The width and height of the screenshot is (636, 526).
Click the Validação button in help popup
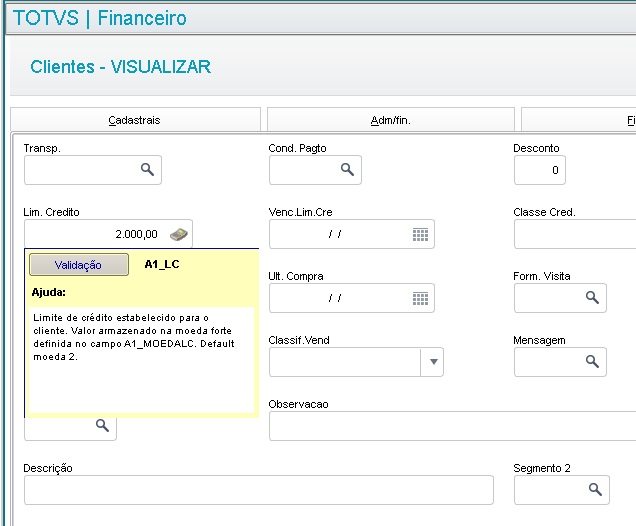[79, 265]
